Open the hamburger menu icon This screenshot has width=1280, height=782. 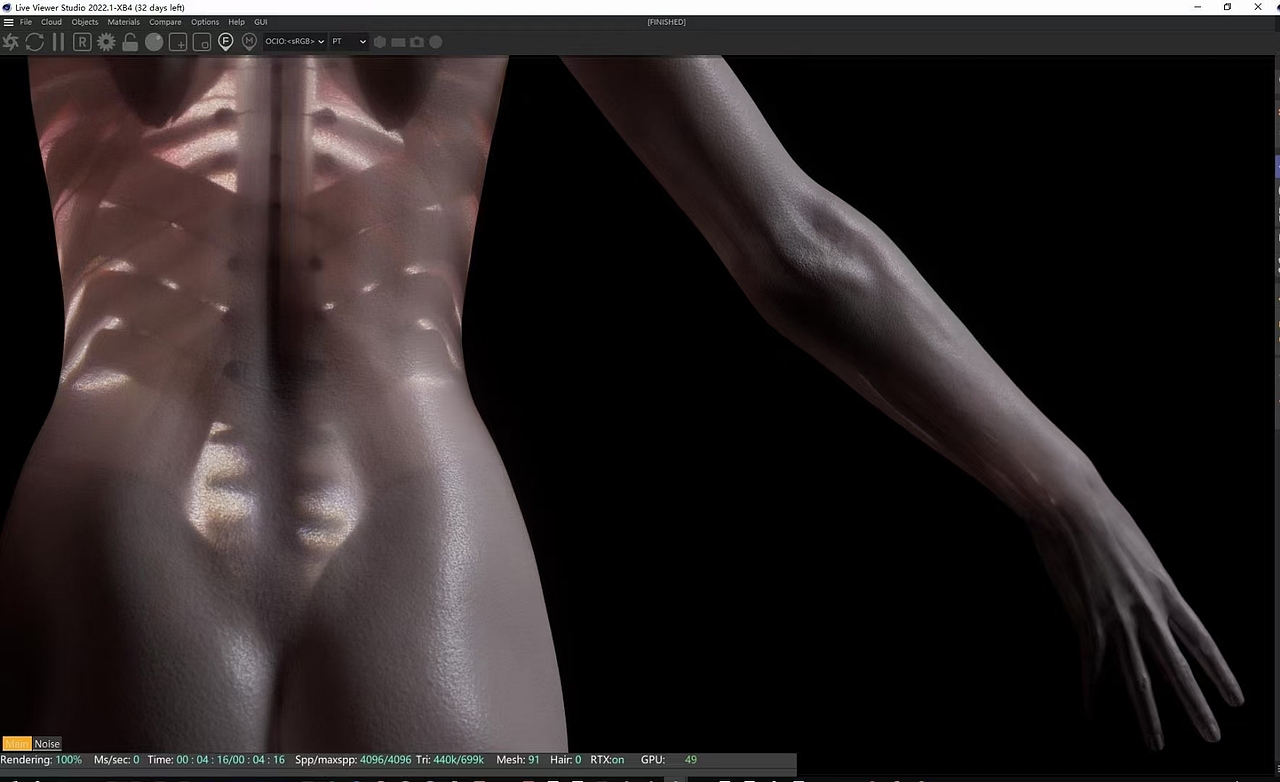point(8,22)
